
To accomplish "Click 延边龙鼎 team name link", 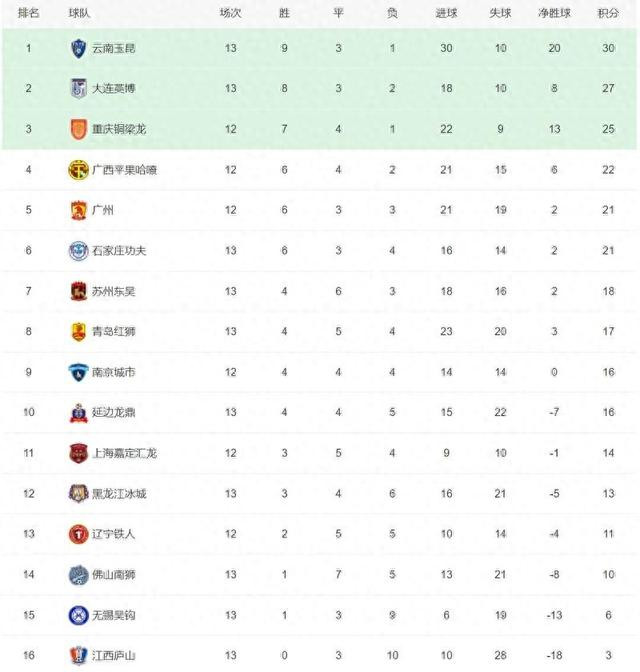I will 114,412.
